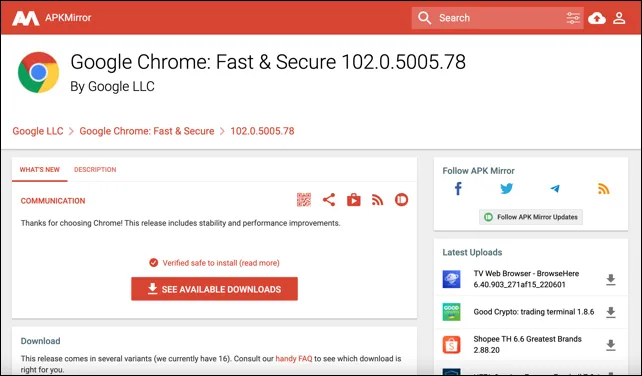Open Shopee TH 6.6 Greatest Brands entry
Viewport: 642px width, 376px height.
tap(528, 344)
